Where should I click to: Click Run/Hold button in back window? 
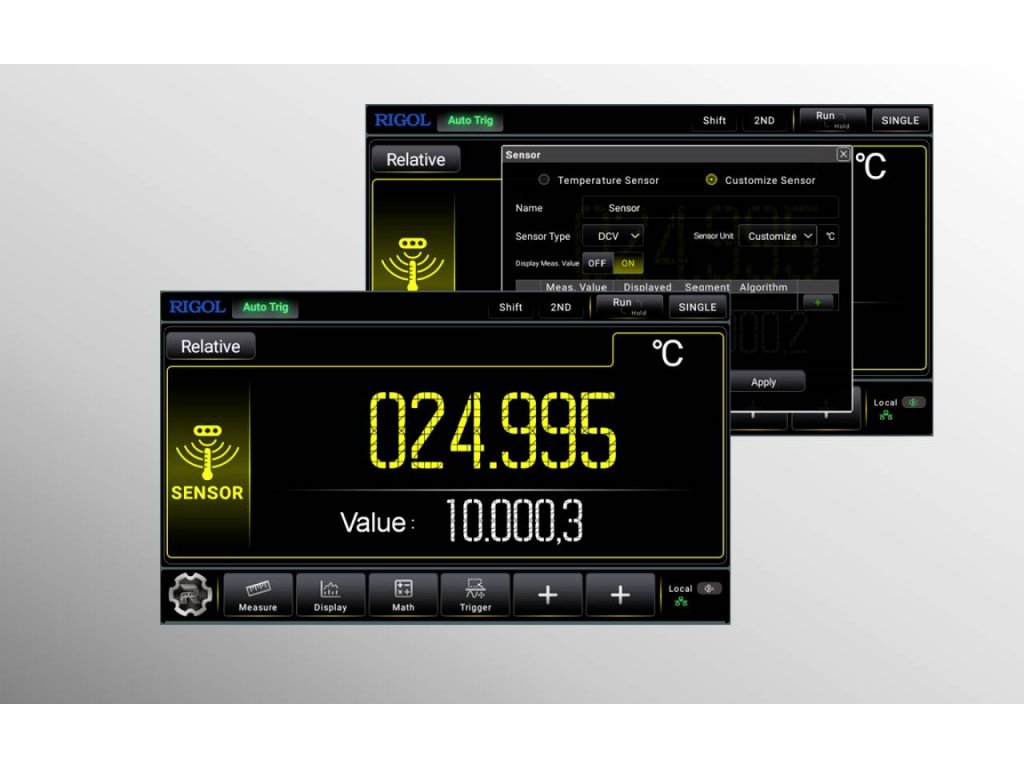pyautogui.click(x=832, y=119)
